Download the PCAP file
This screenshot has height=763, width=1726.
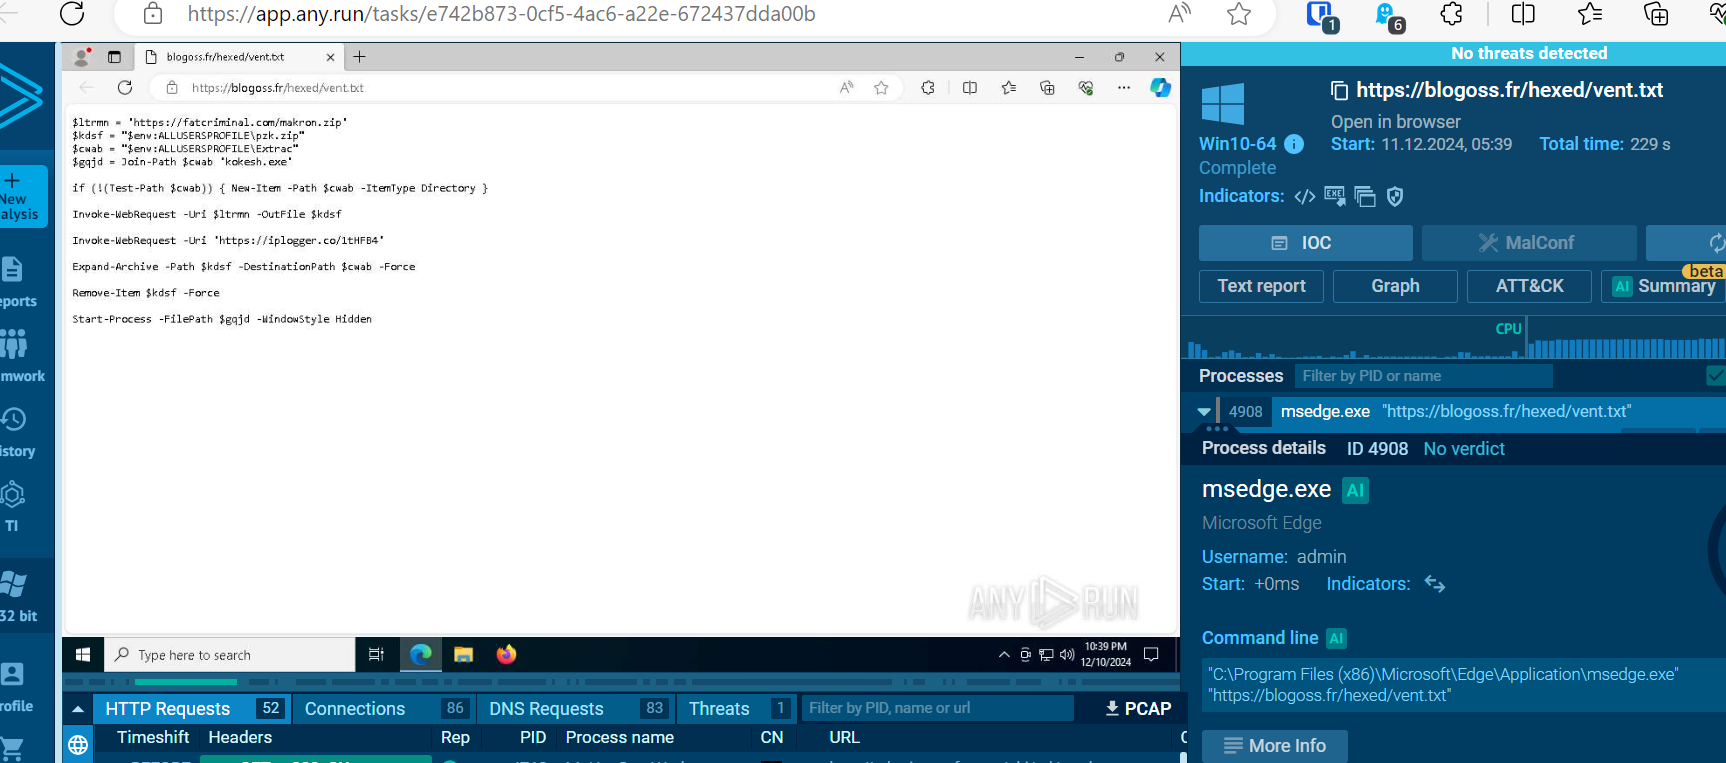click(1138, 709)
